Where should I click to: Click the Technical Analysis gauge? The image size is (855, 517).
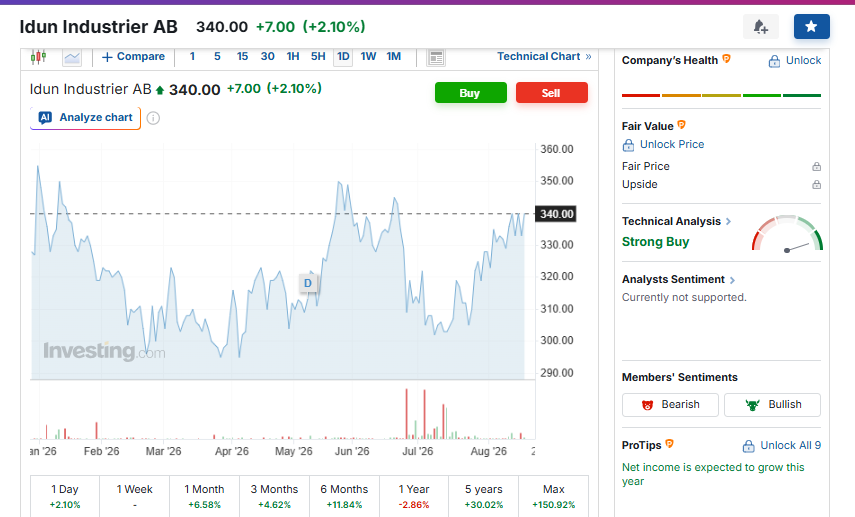pyautogui.click(x=787, y=233)
